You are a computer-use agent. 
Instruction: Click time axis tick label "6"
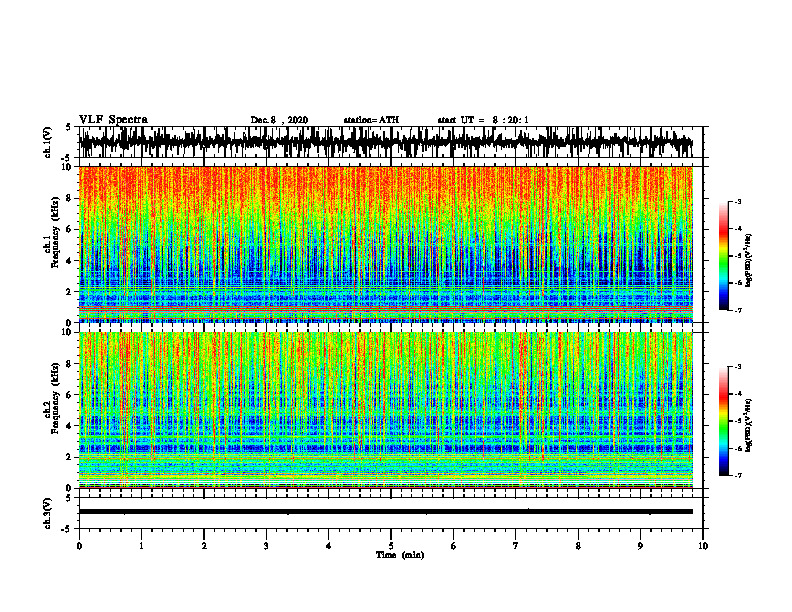pos(454,546)
